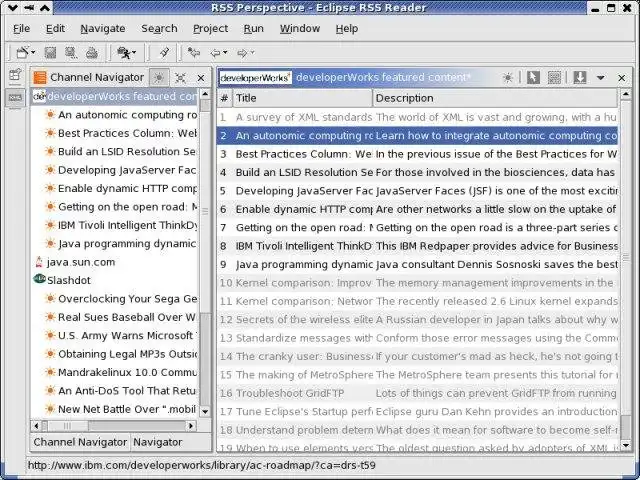Select developerWorks featured content channel in tree
This screenshot has height=480, width=640.
(x=115, y=96)
